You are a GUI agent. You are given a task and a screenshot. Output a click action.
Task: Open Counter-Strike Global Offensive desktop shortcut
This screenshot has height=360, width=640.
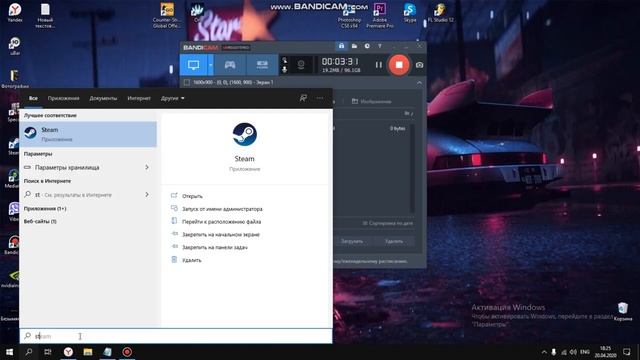pos(167,16)
